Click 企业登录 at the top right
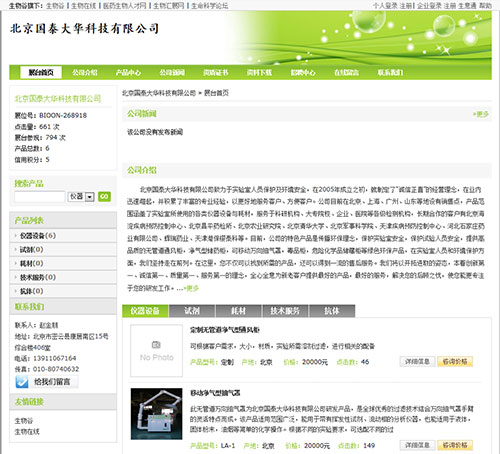The width and height of the screenshot is (500, 454). (x=429, y=6)
